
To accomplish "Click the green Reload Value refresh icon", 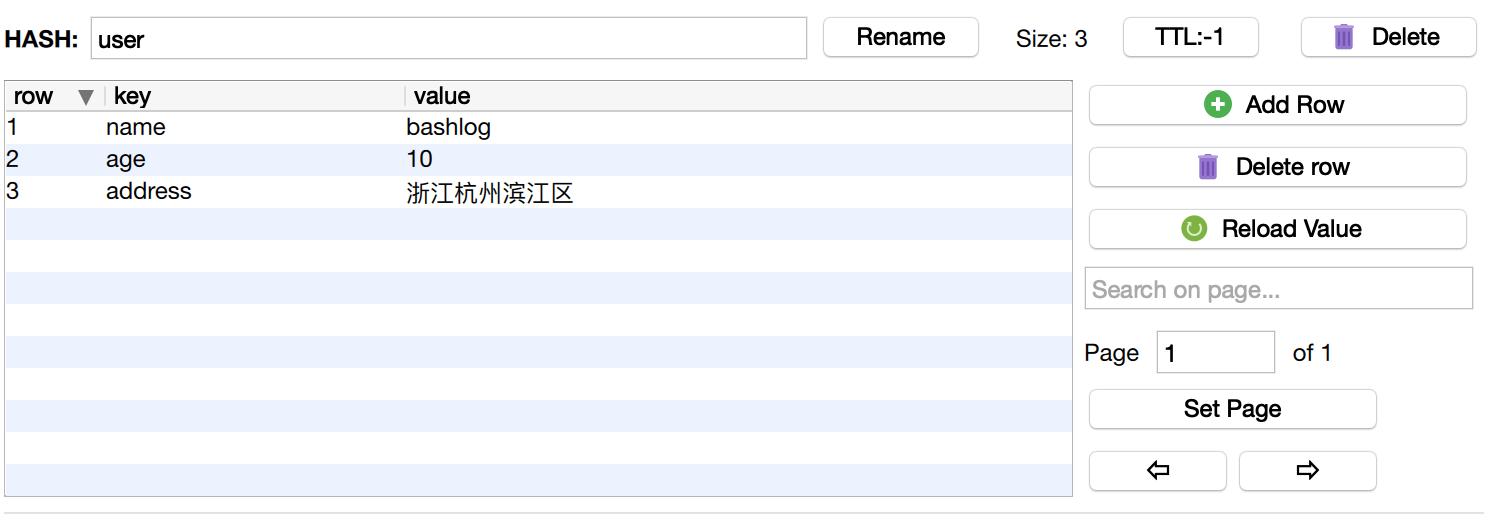I will point(1193,229).
